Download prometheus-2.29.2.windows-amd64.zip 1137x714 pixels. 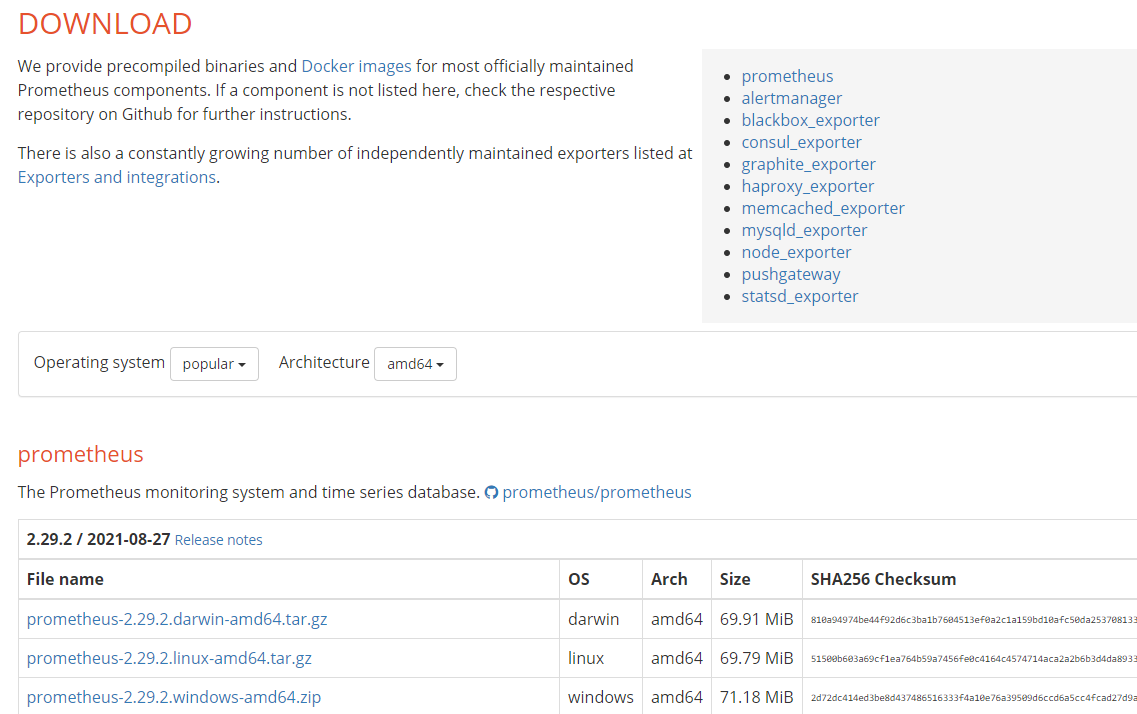coord(173,697)
